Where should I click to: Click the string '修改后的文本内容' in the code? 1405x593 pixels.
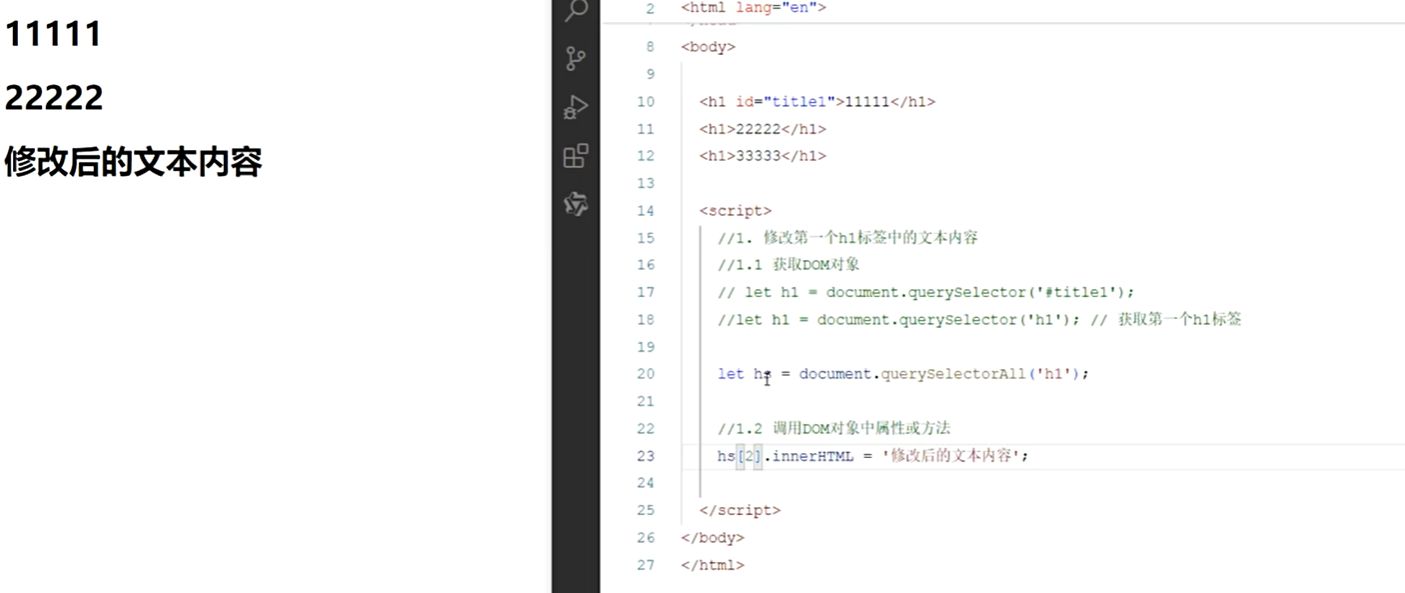pyautogui.click(x=950, y=455)
